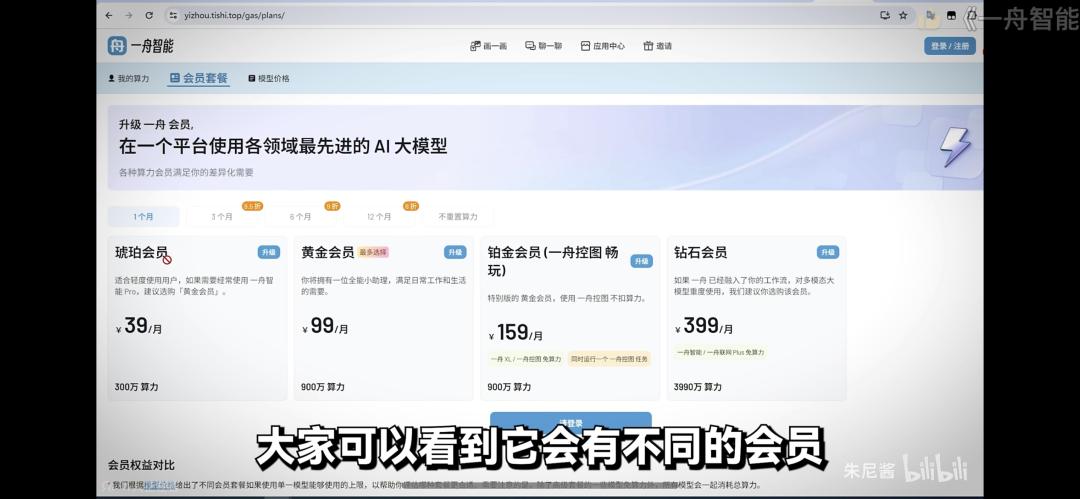
Task: Click the 升级 一舟 会员 banner text
Action: 156,125
